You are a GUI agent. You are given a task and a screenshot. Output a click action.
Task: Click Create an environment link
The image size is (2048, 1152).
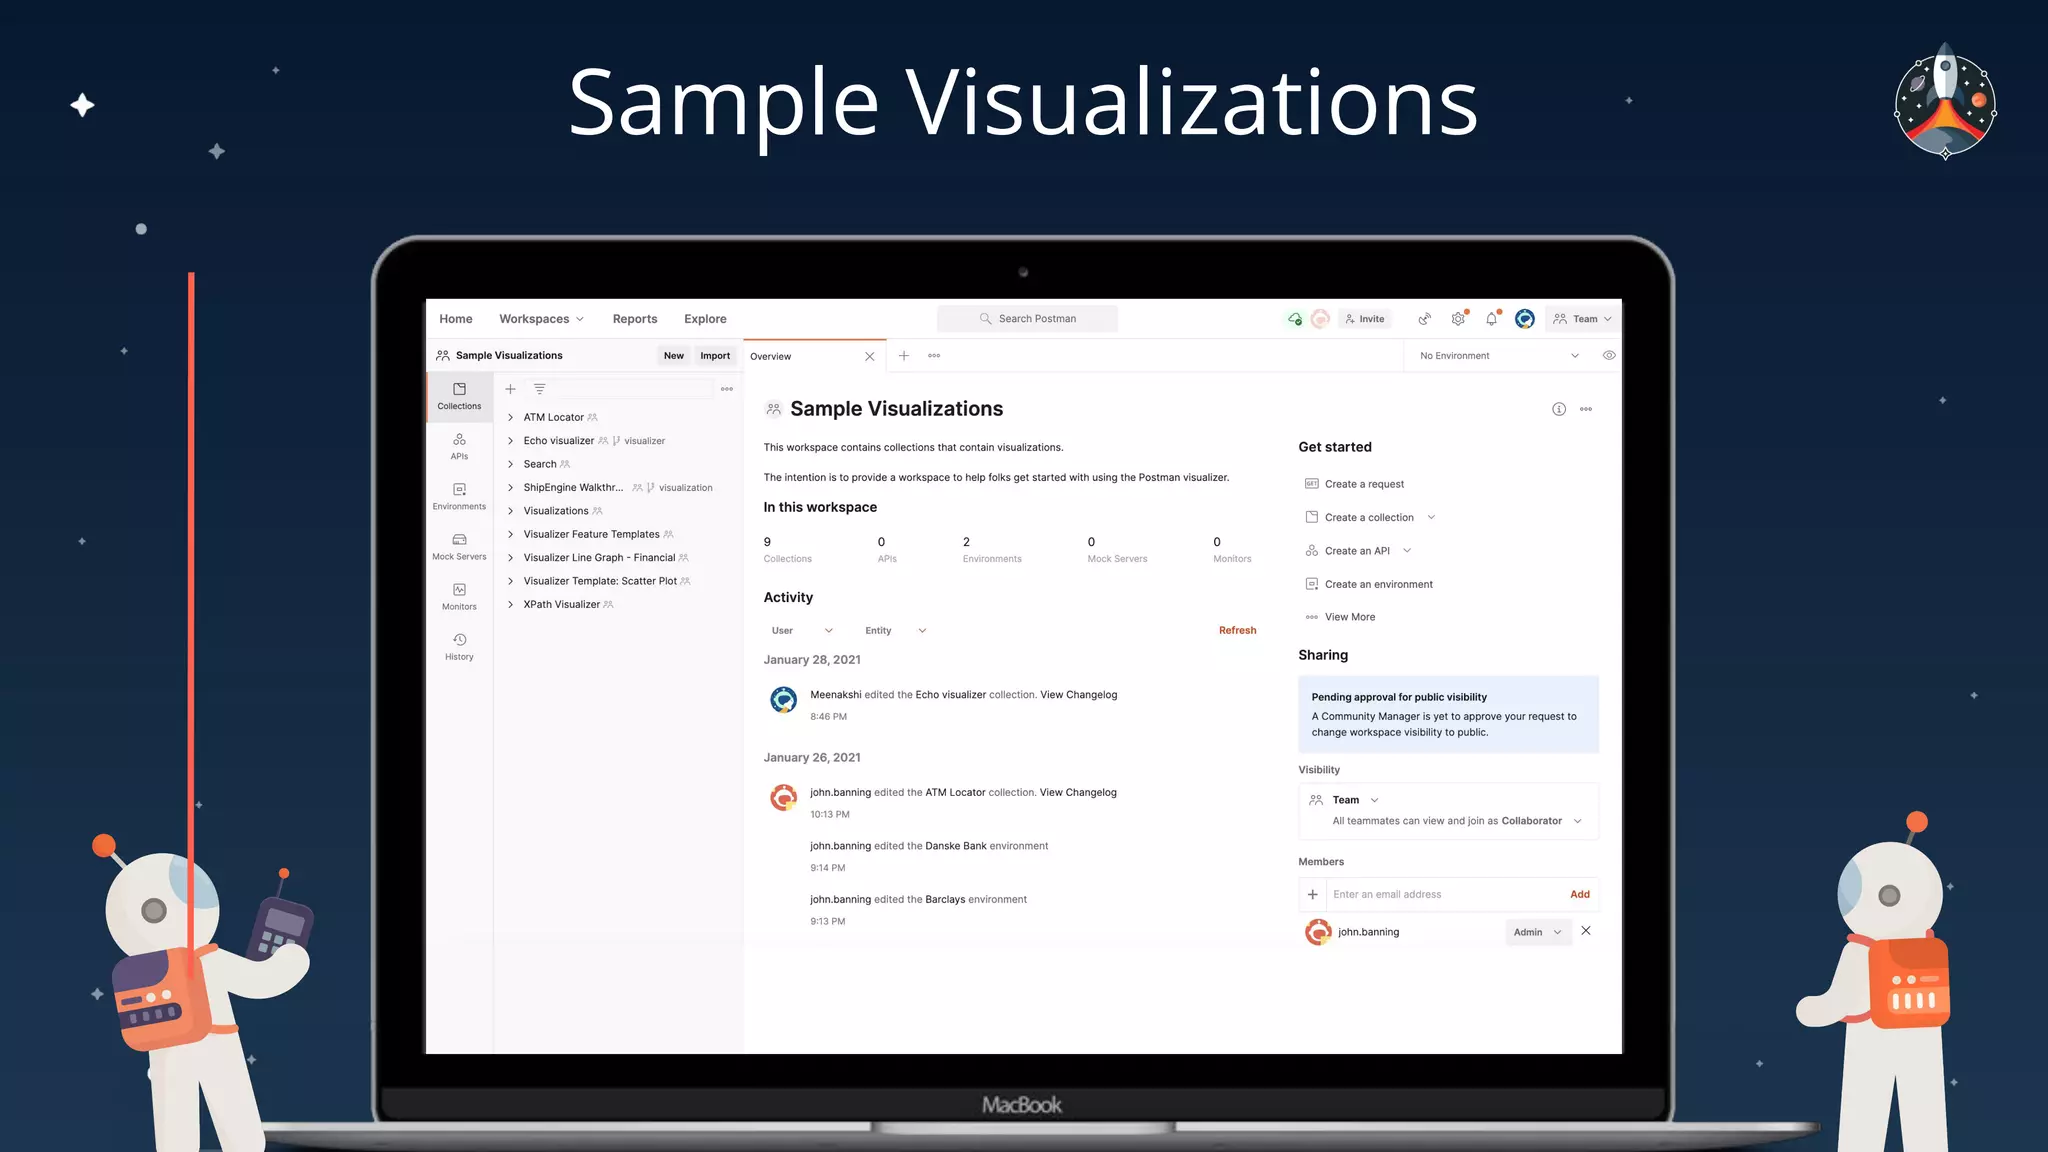(x=1368, y=585)
